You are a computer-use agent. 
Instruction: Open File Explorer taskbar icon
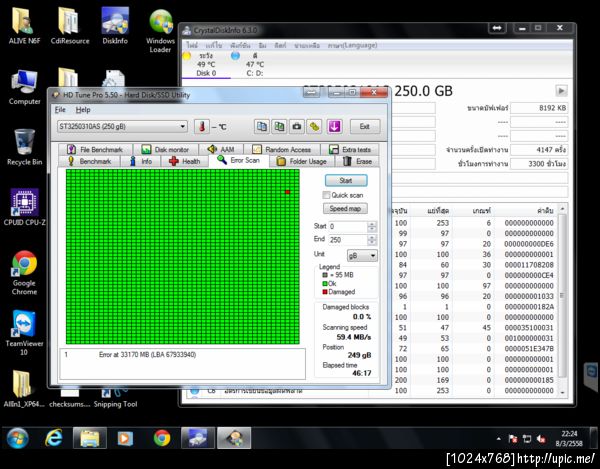90,438
